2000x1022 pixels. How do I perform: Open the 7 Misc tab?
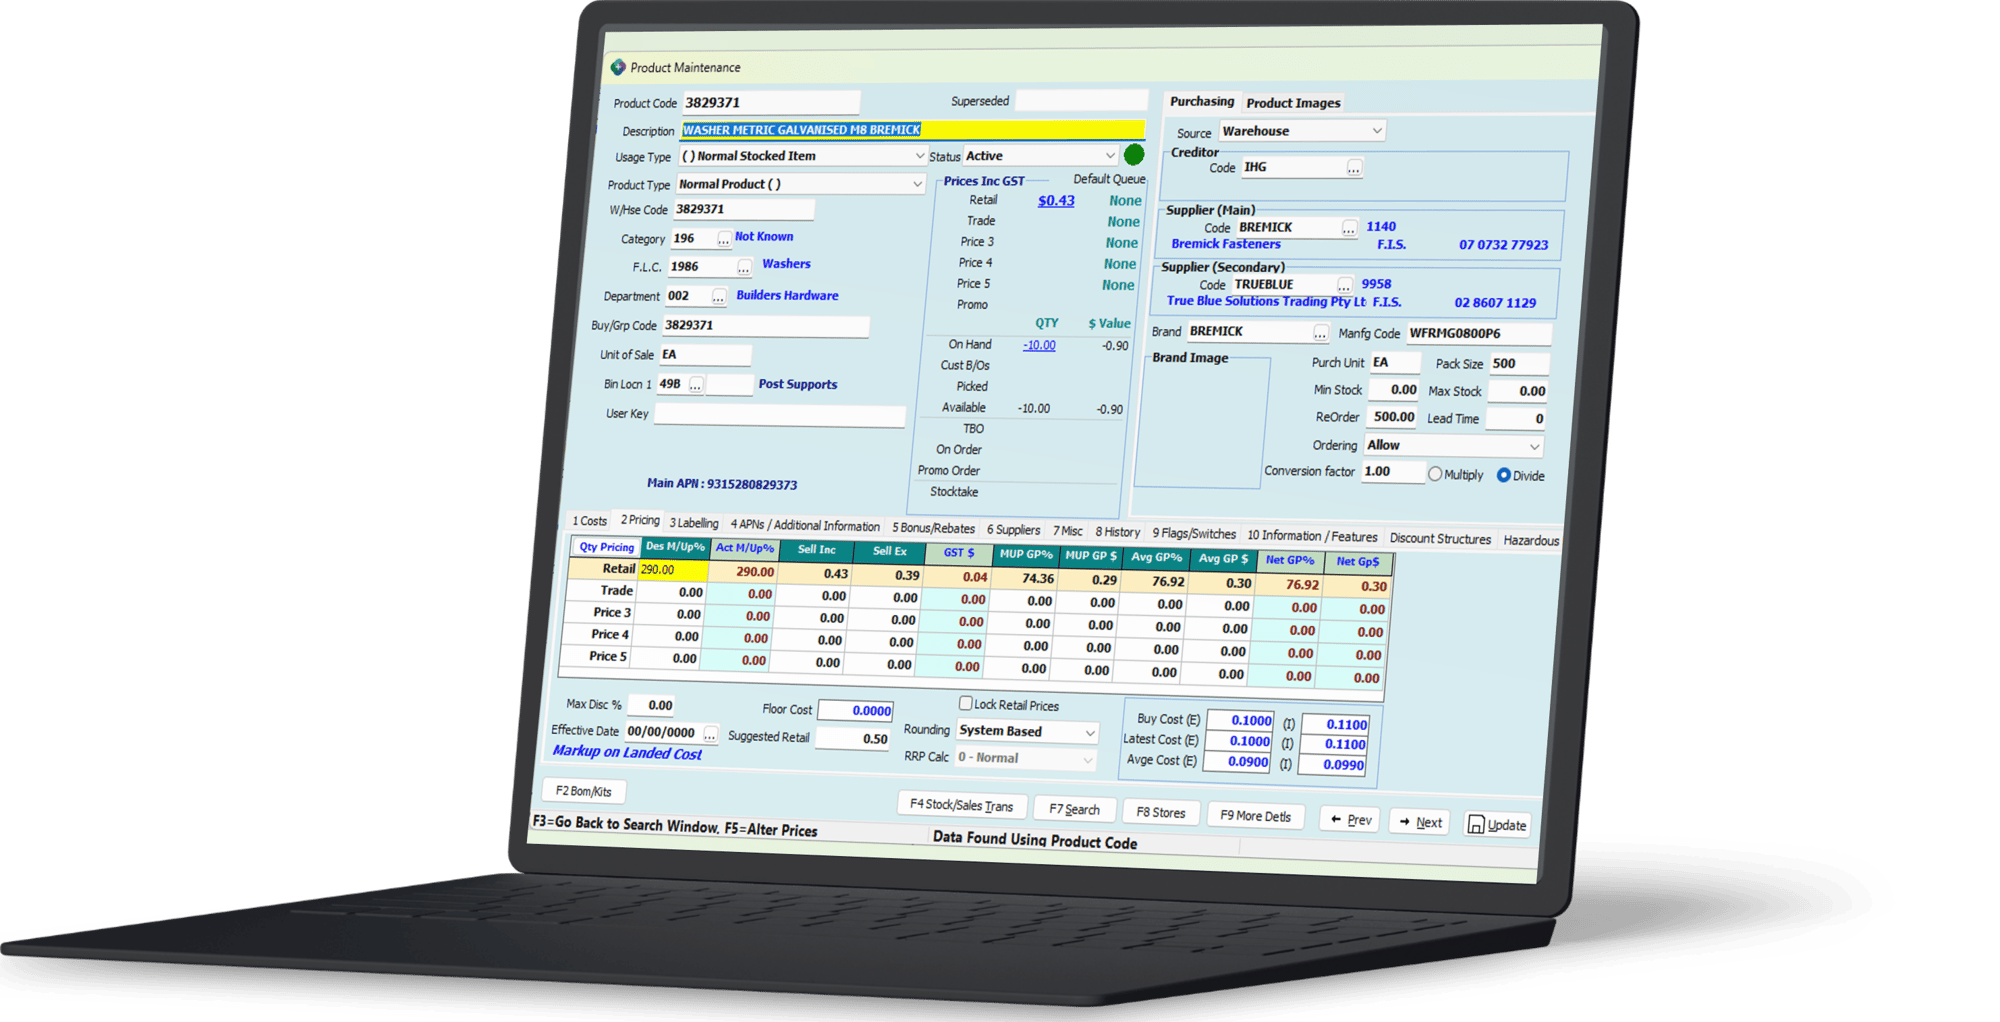[1067, 531]
